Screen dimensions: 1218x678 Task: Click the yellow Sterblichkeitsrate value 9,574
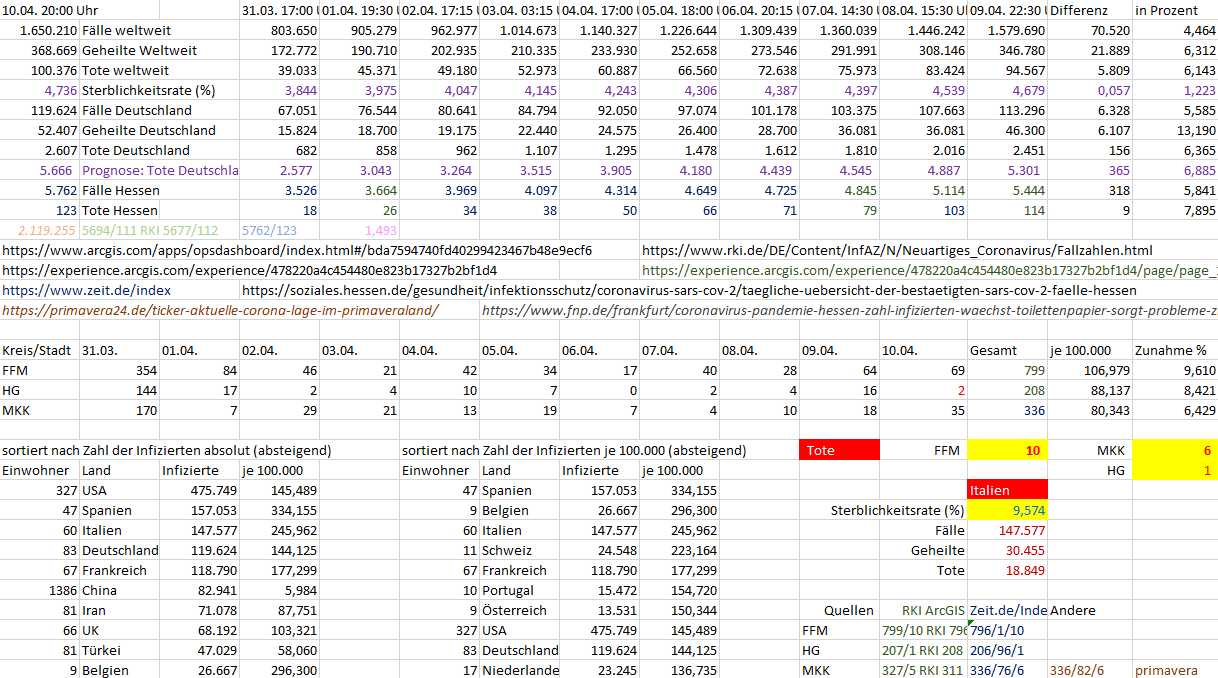point(1008,511)
